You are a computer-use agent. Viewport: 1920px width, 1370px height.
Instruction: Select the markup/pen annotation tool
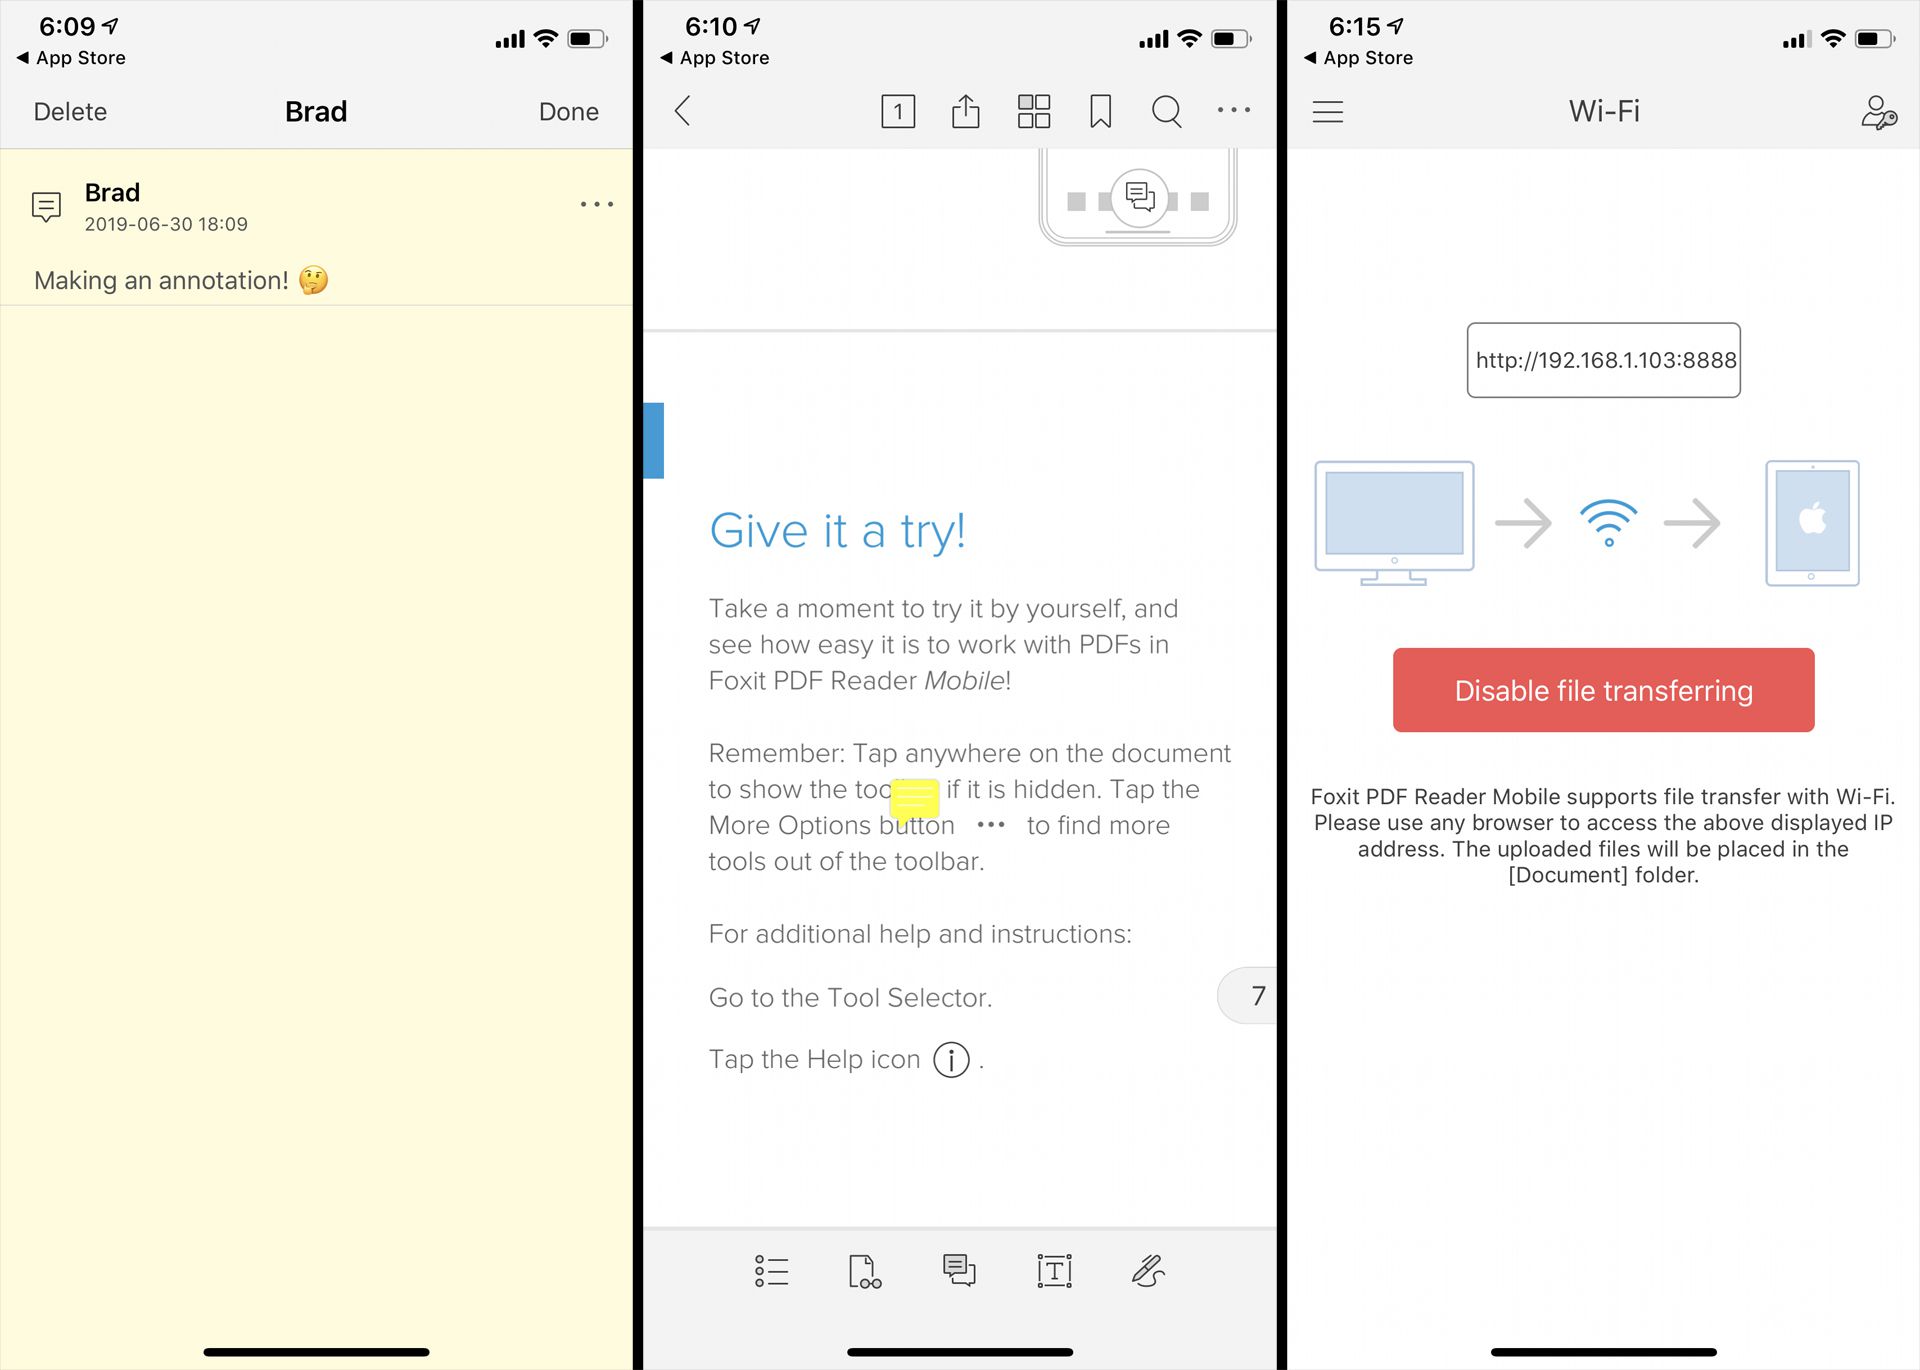[x=1148, y=1271]
